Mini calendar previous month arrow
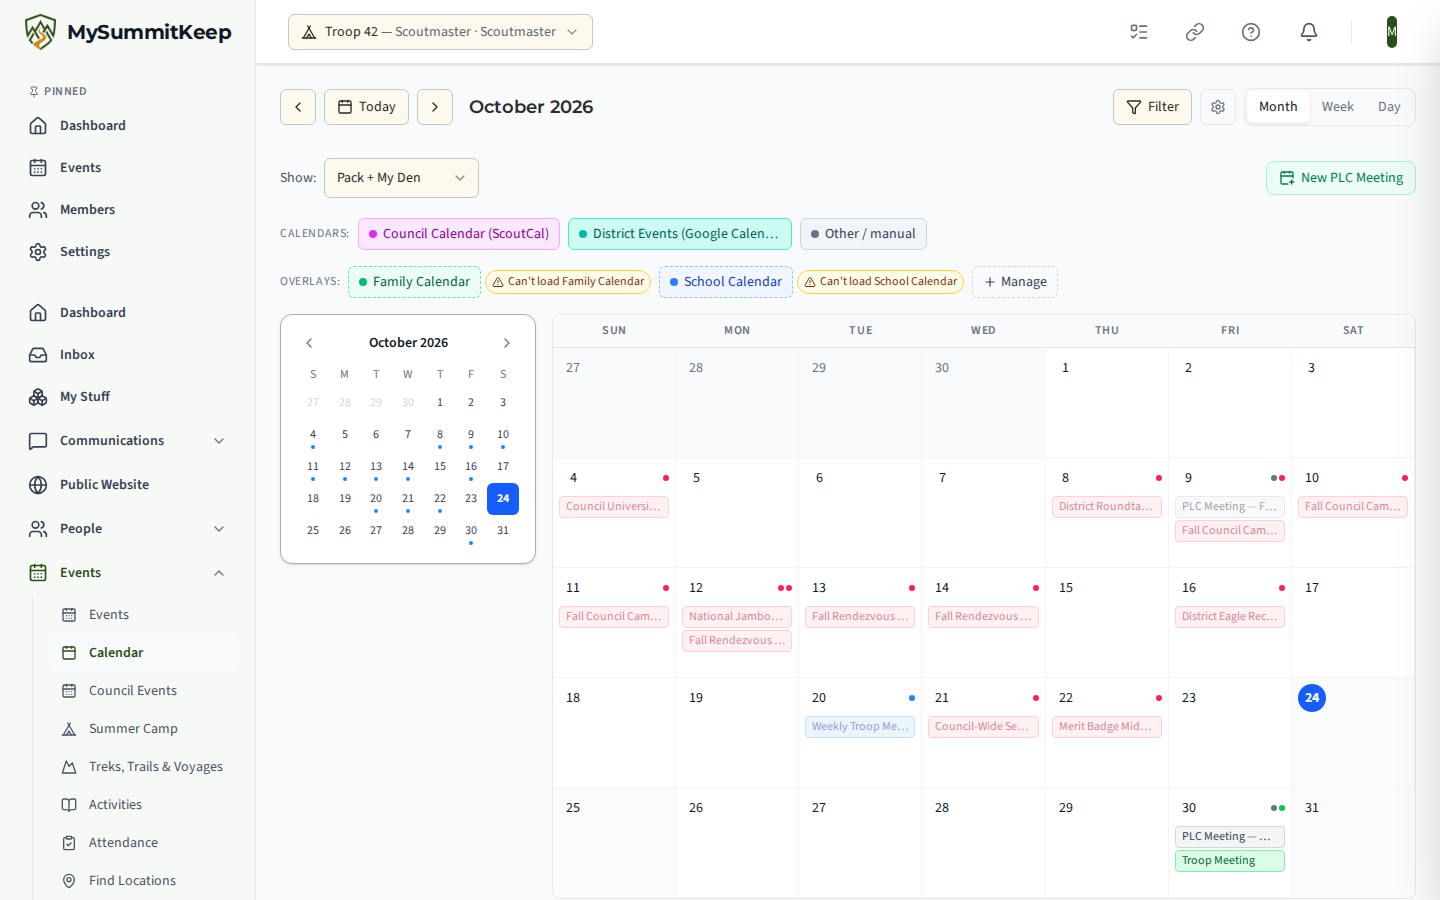This screenshot has width=1440, height=900. pos(309,343)
